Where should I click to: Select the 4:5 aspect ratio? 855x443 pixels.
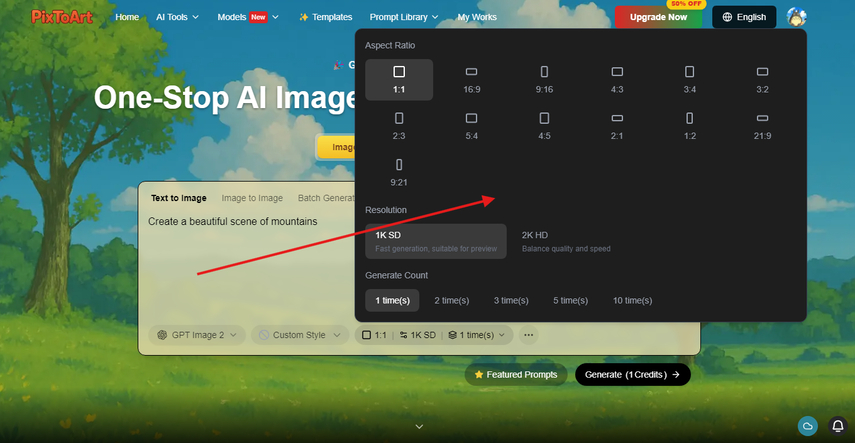tap(544, 126)
